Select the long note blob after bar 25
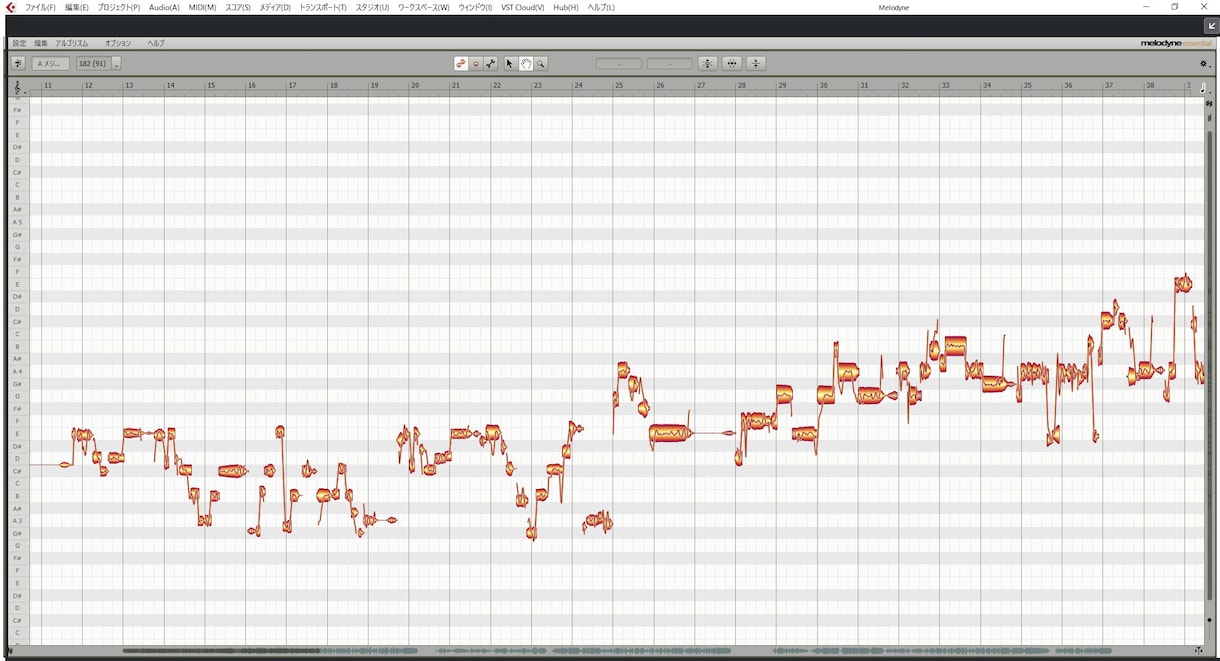Screen dimensions: 1220x661 (670, 434)
